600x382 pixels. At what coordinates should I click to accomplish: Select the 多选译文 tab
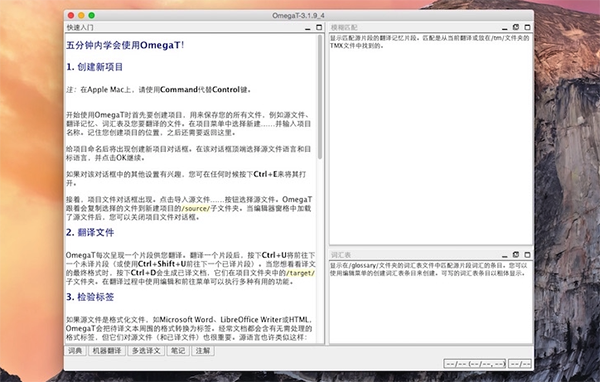[146, 351]
